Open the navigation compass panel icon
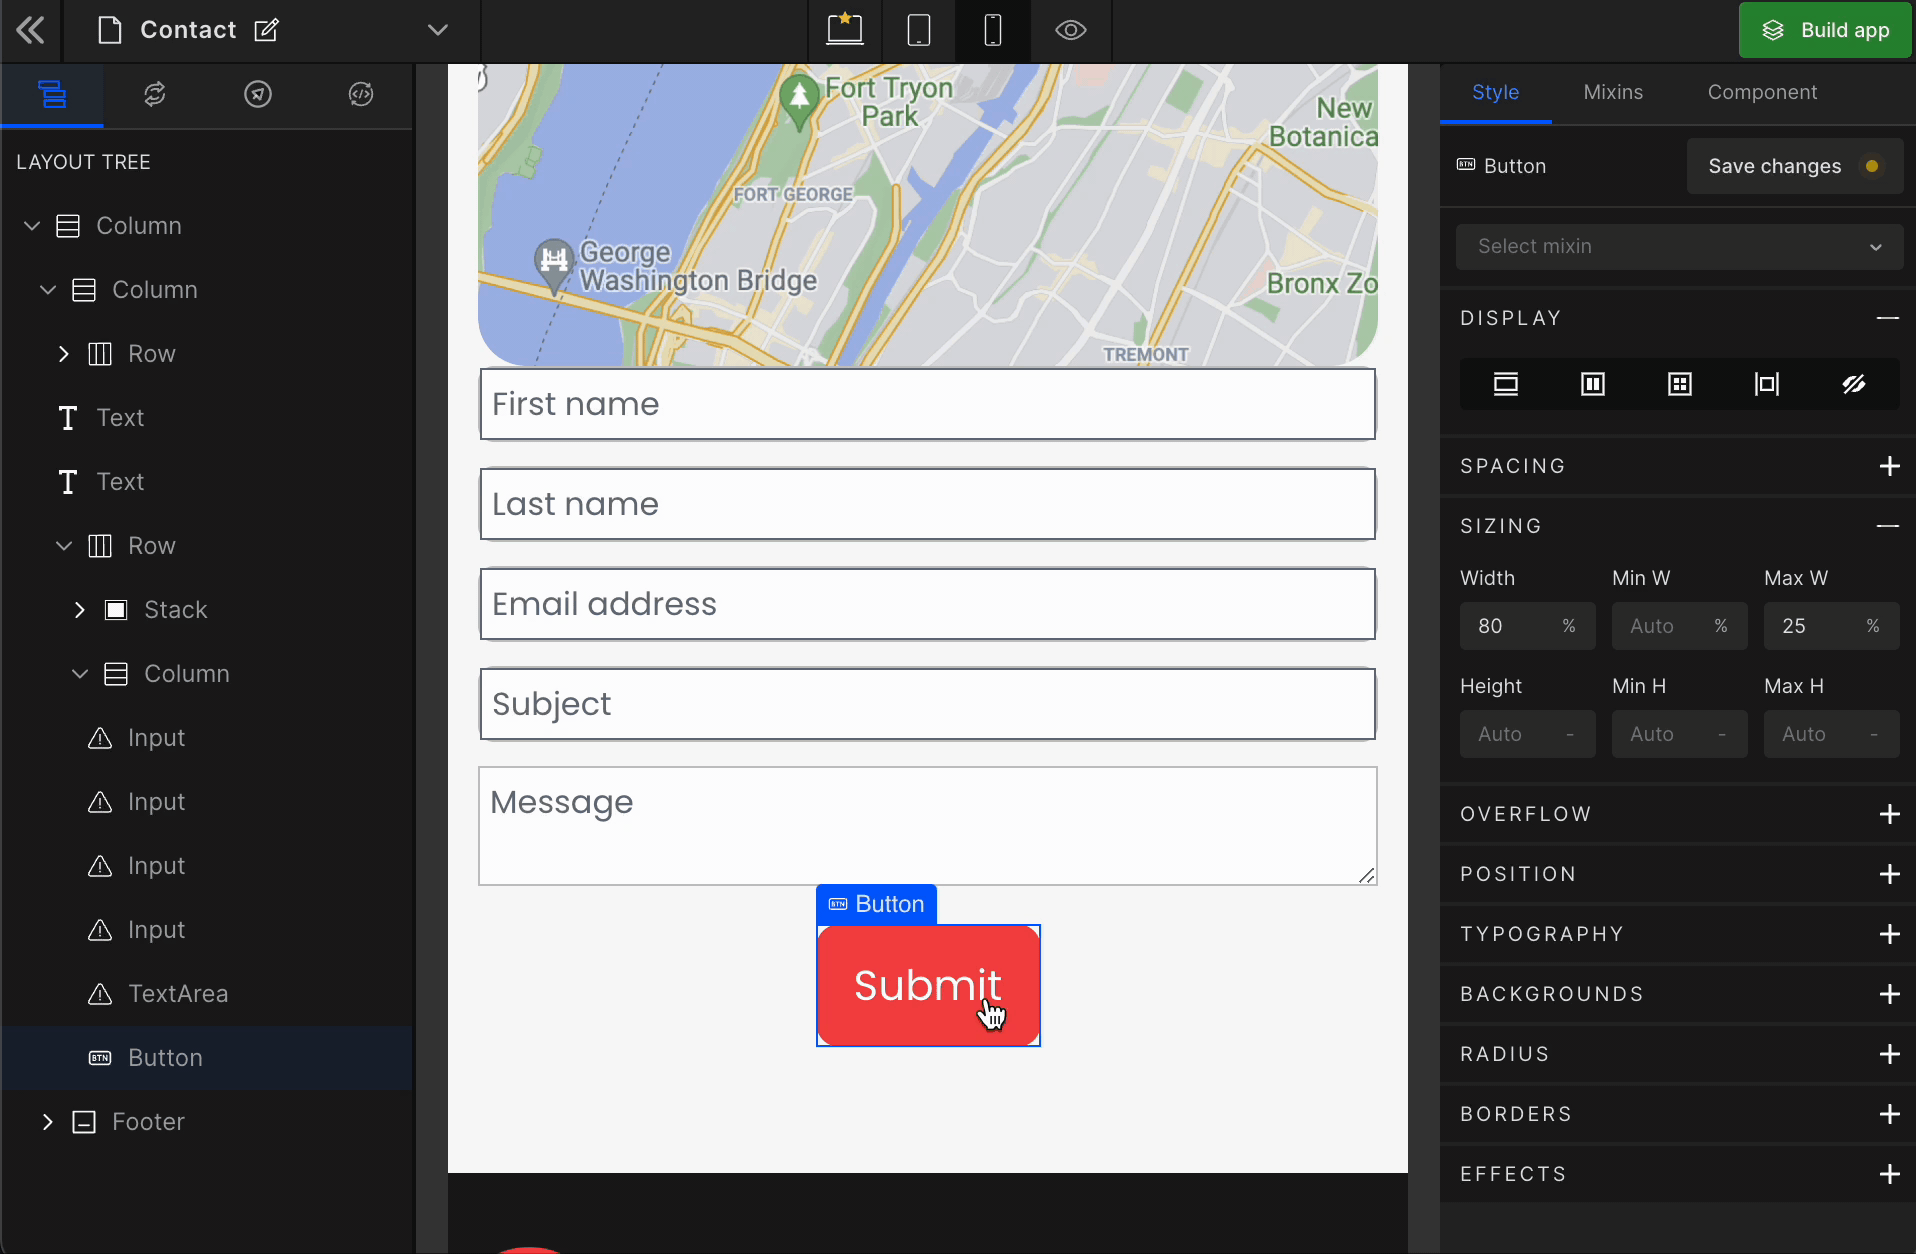The height and width of the screenshot is (1254, 1916). coord(258,94)
